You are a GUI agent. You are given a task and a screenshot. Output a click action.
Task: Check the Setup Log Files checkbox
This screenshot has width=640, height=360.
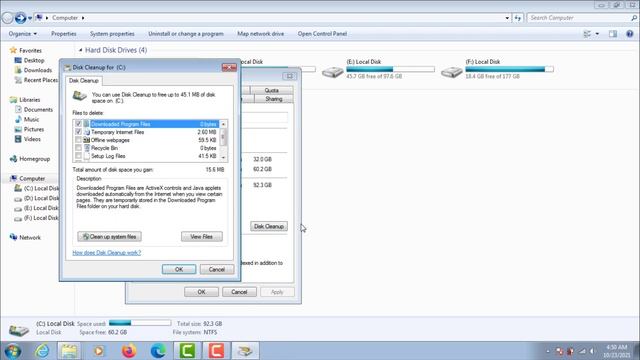[78, 156]
